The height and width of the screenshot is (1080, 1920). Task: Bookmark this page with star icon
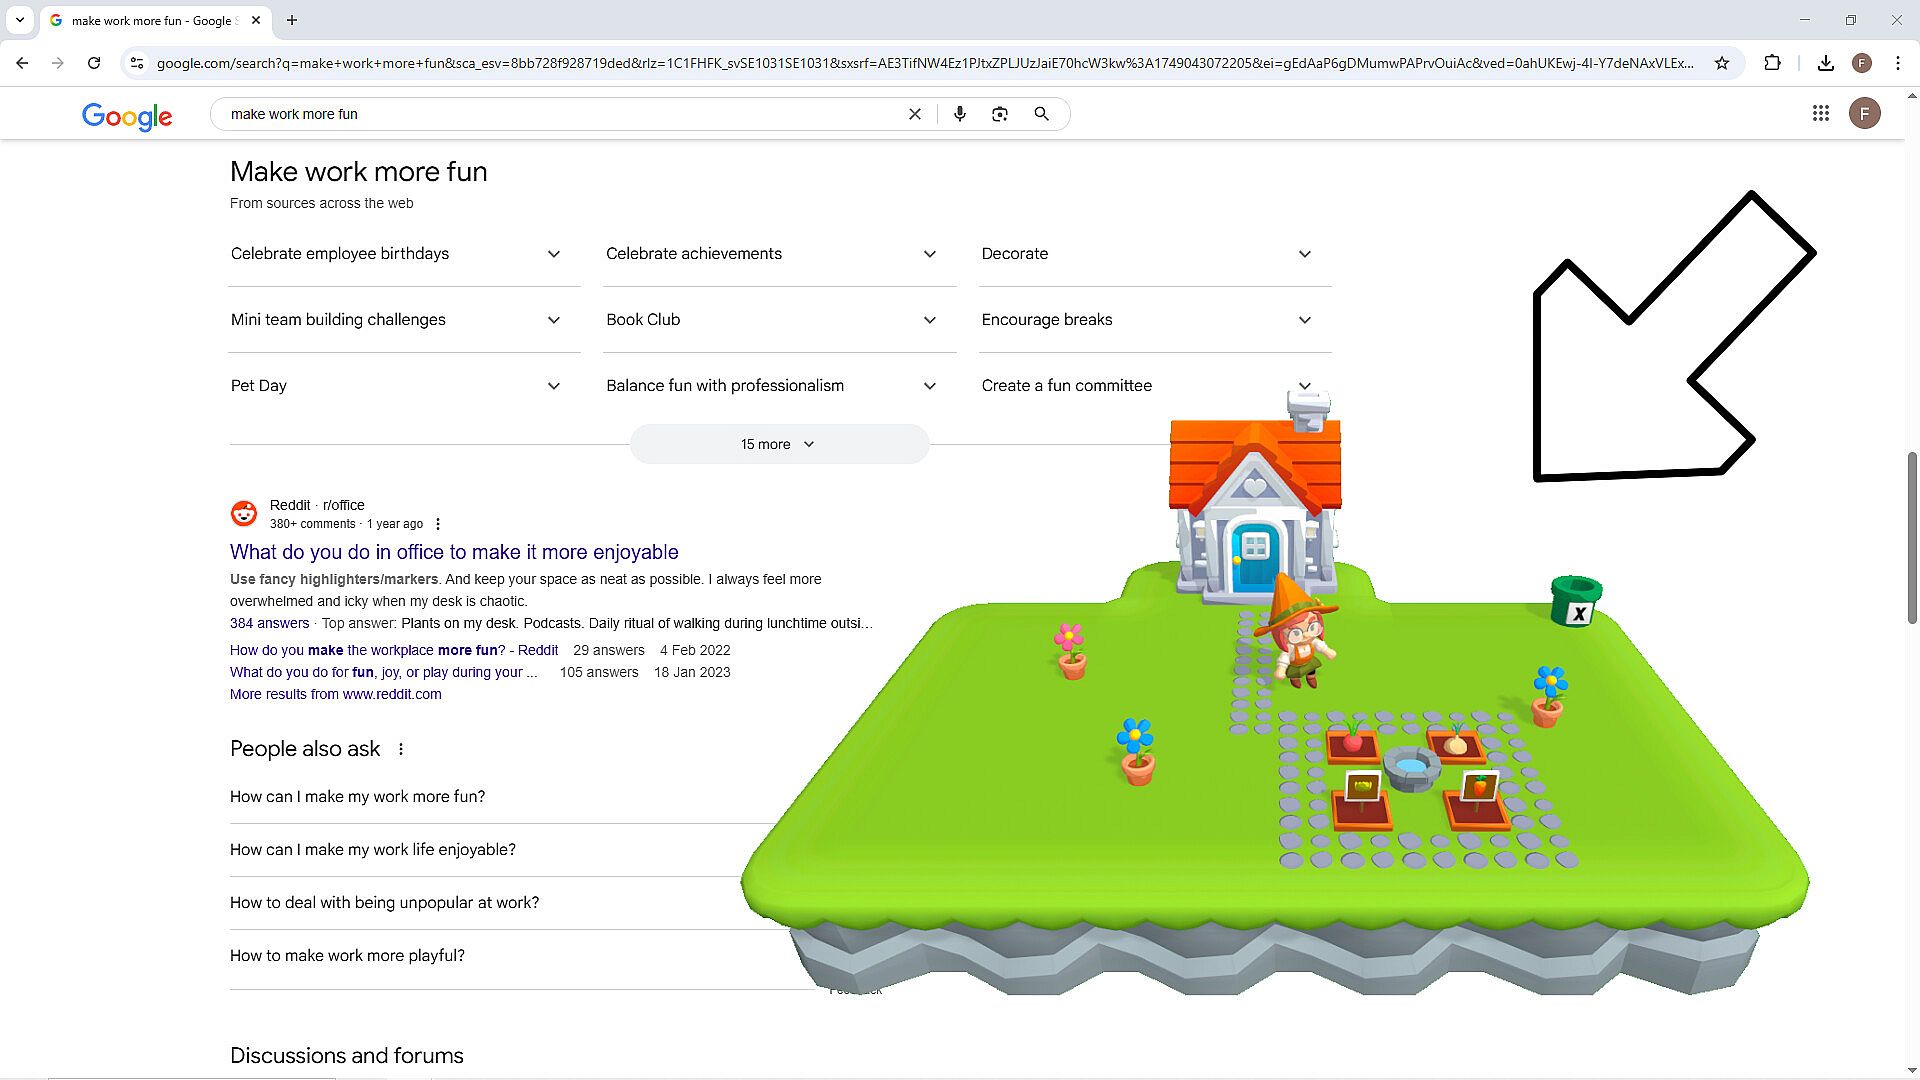pyautogui.click(x=1721, y=63)
